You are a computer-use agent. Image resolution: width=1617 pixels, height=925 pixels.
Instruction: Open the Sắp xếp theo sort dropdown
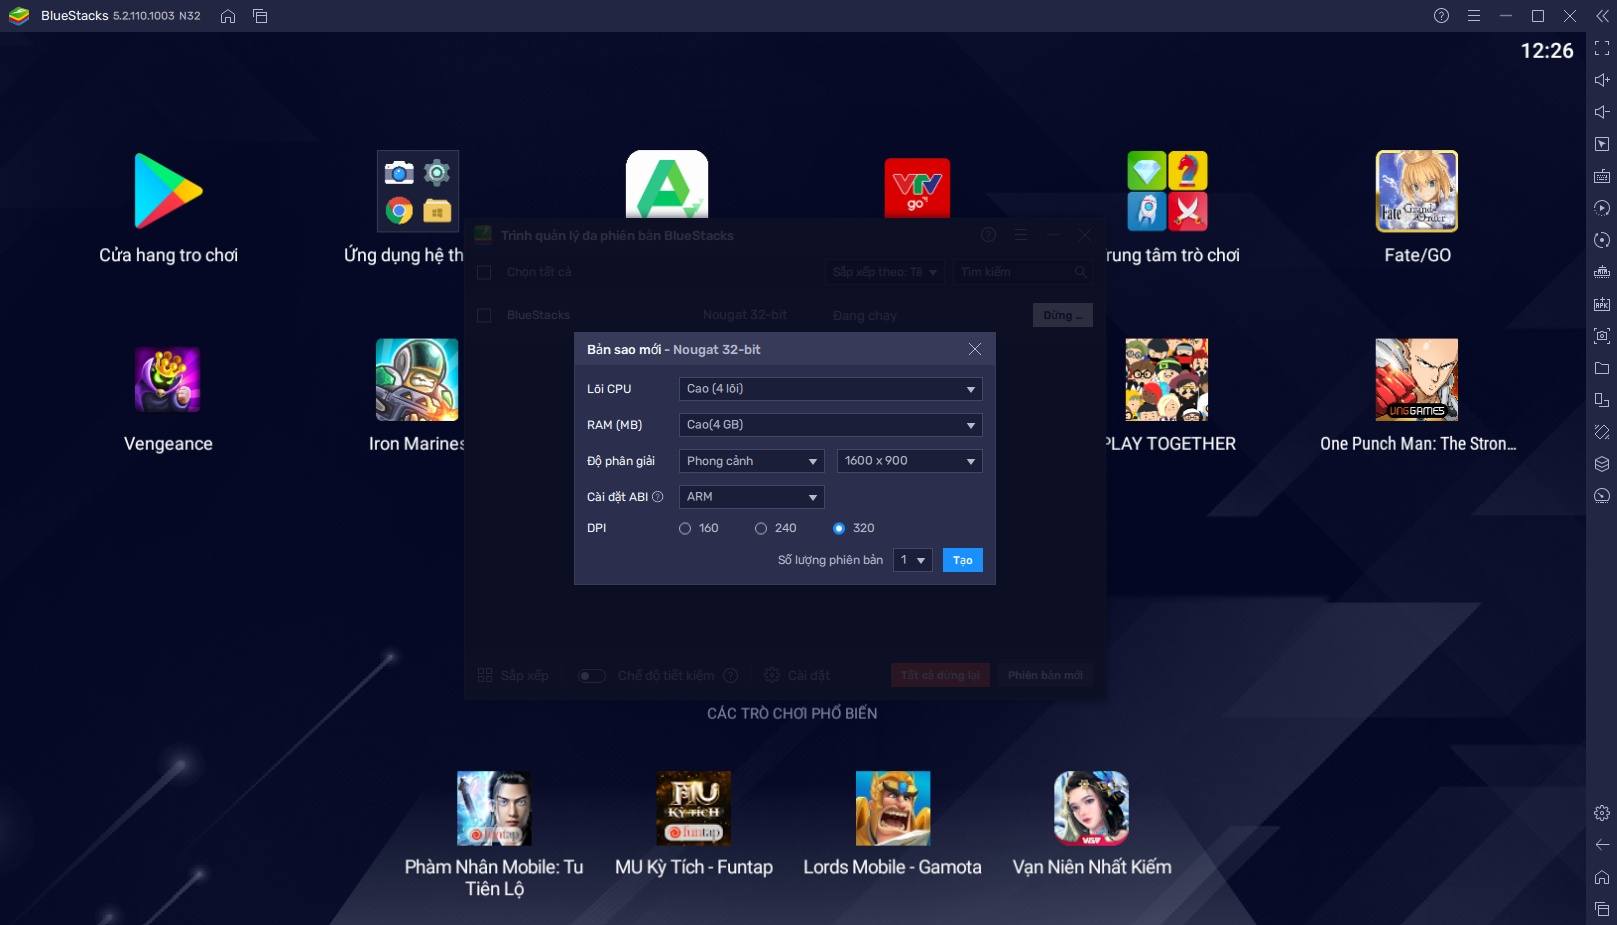tap(886, 272)
